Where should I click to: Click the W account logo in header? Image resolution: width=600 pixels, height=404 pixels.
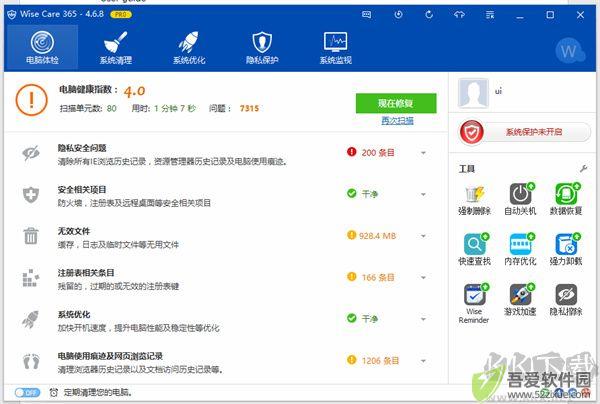[x=568, y=50]
